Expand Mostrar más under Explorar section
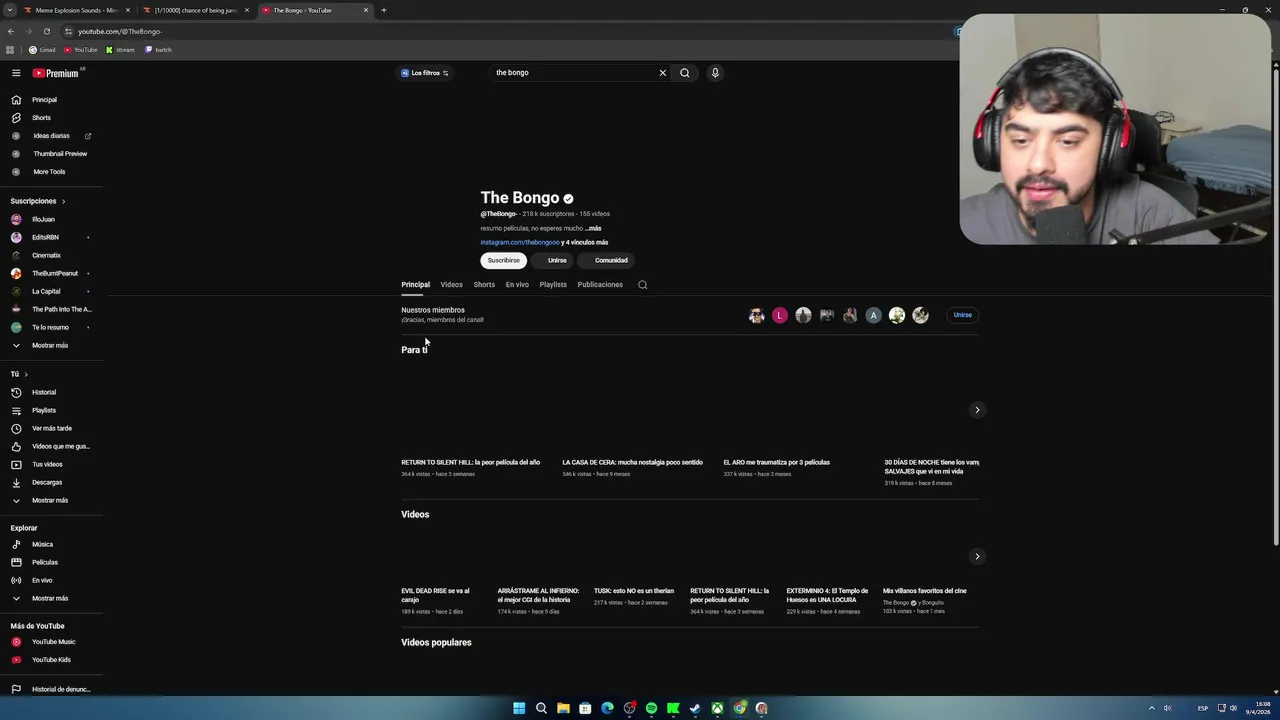 click(52, 599)
